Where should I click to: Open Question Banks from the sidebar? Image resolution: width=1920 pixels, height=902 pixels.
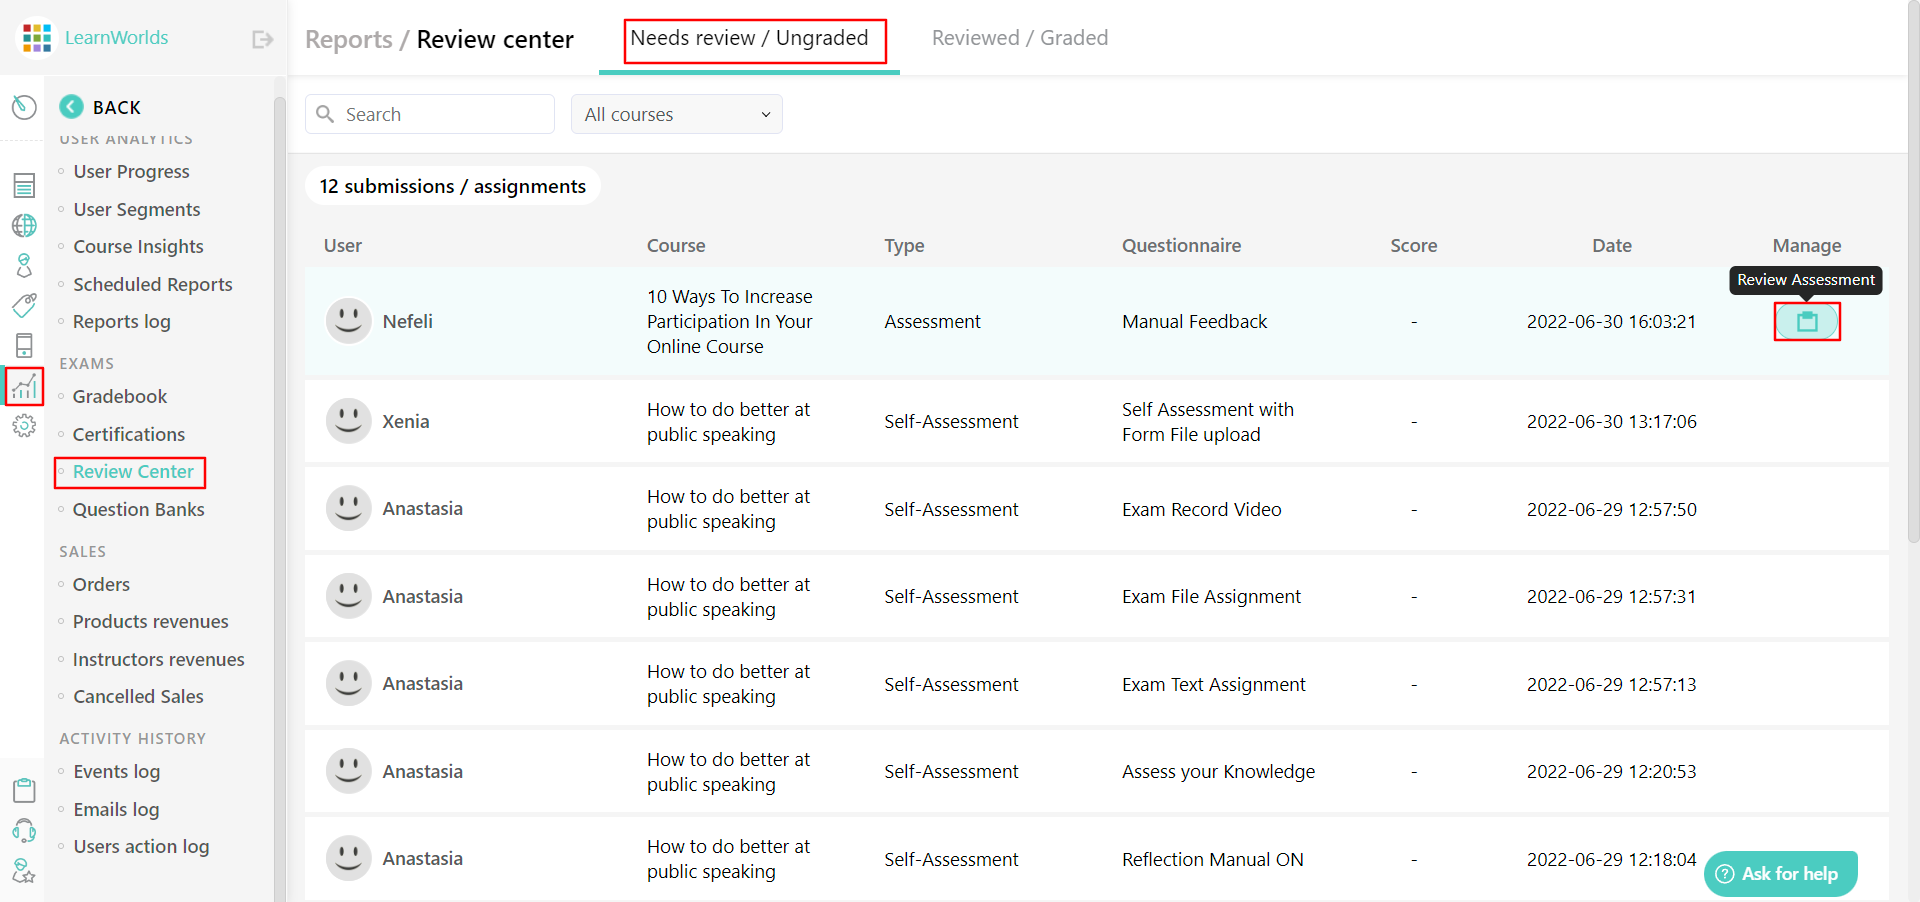138,509
